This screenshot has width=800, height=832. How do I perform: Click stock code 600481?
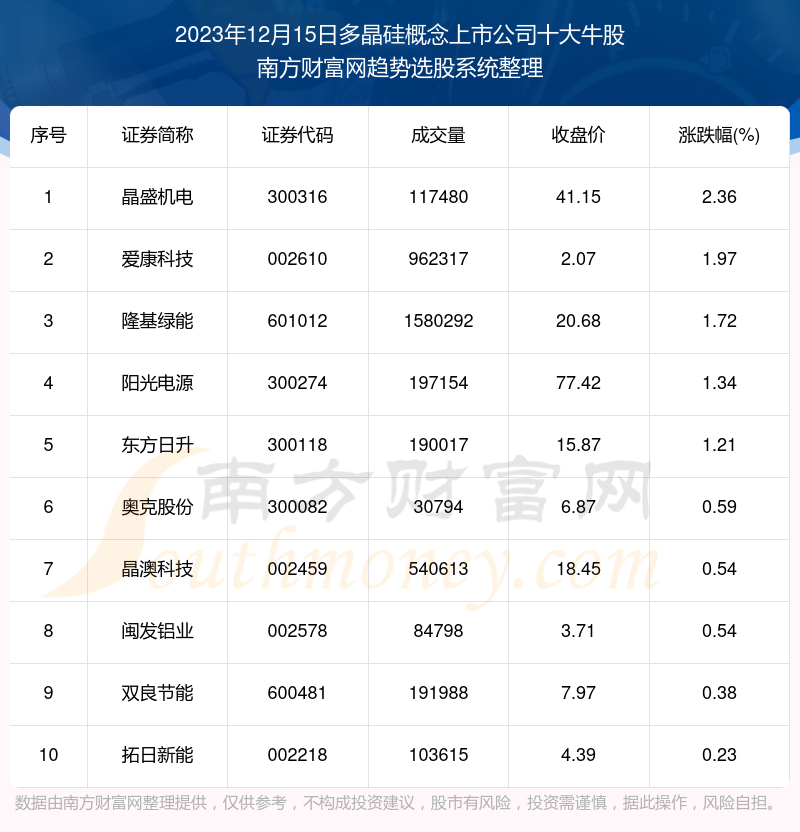[298, 693]
